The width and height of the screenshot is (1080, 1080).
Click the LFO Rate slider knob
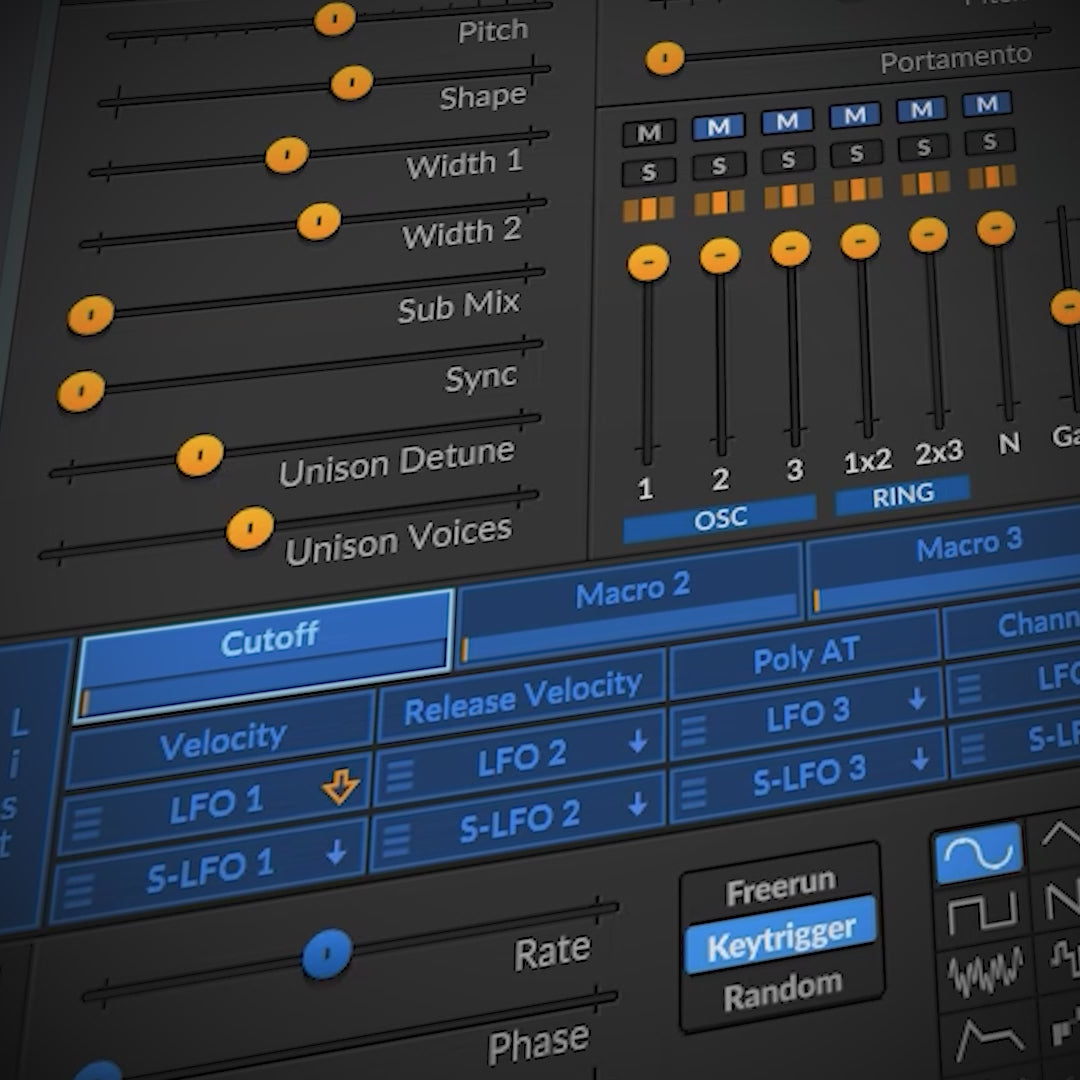pos(328,953)
